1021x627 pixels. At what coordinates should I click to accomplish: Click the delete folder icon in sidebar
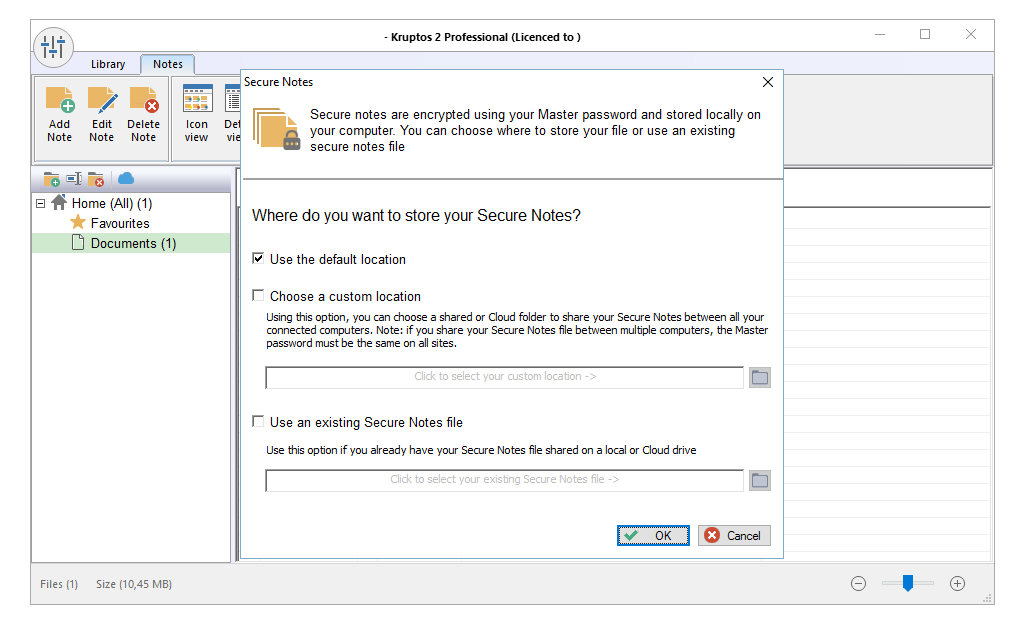(x=96, y=179)
